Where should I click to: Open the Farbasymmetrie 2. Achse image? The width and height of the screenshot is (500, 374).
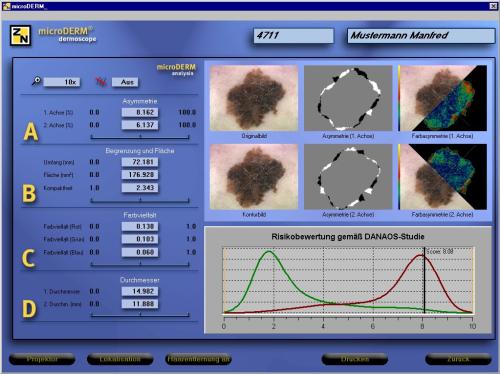(x=443, y=177)
